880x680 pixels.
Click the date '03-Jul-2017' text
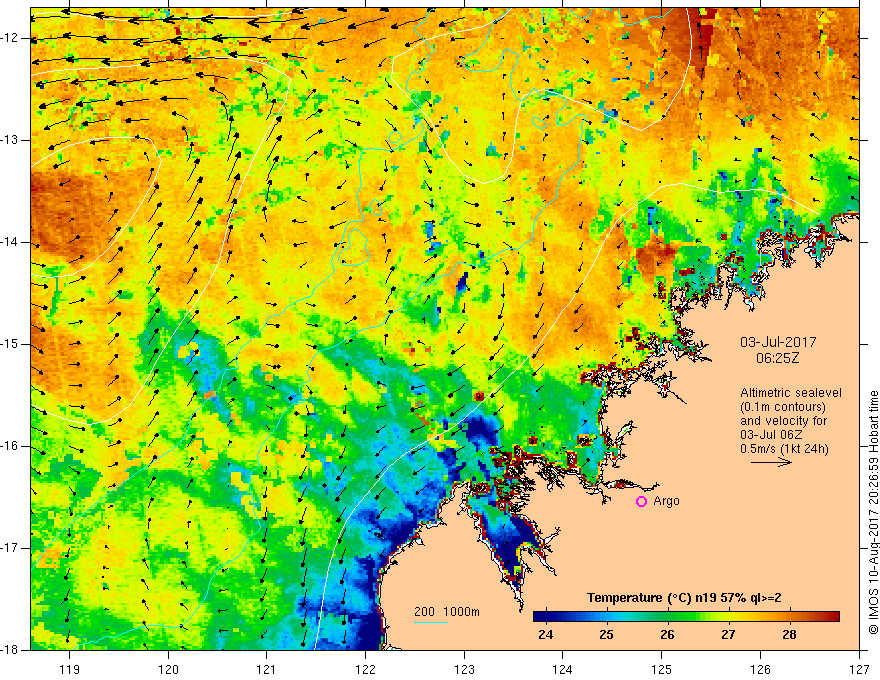(778, 342)
